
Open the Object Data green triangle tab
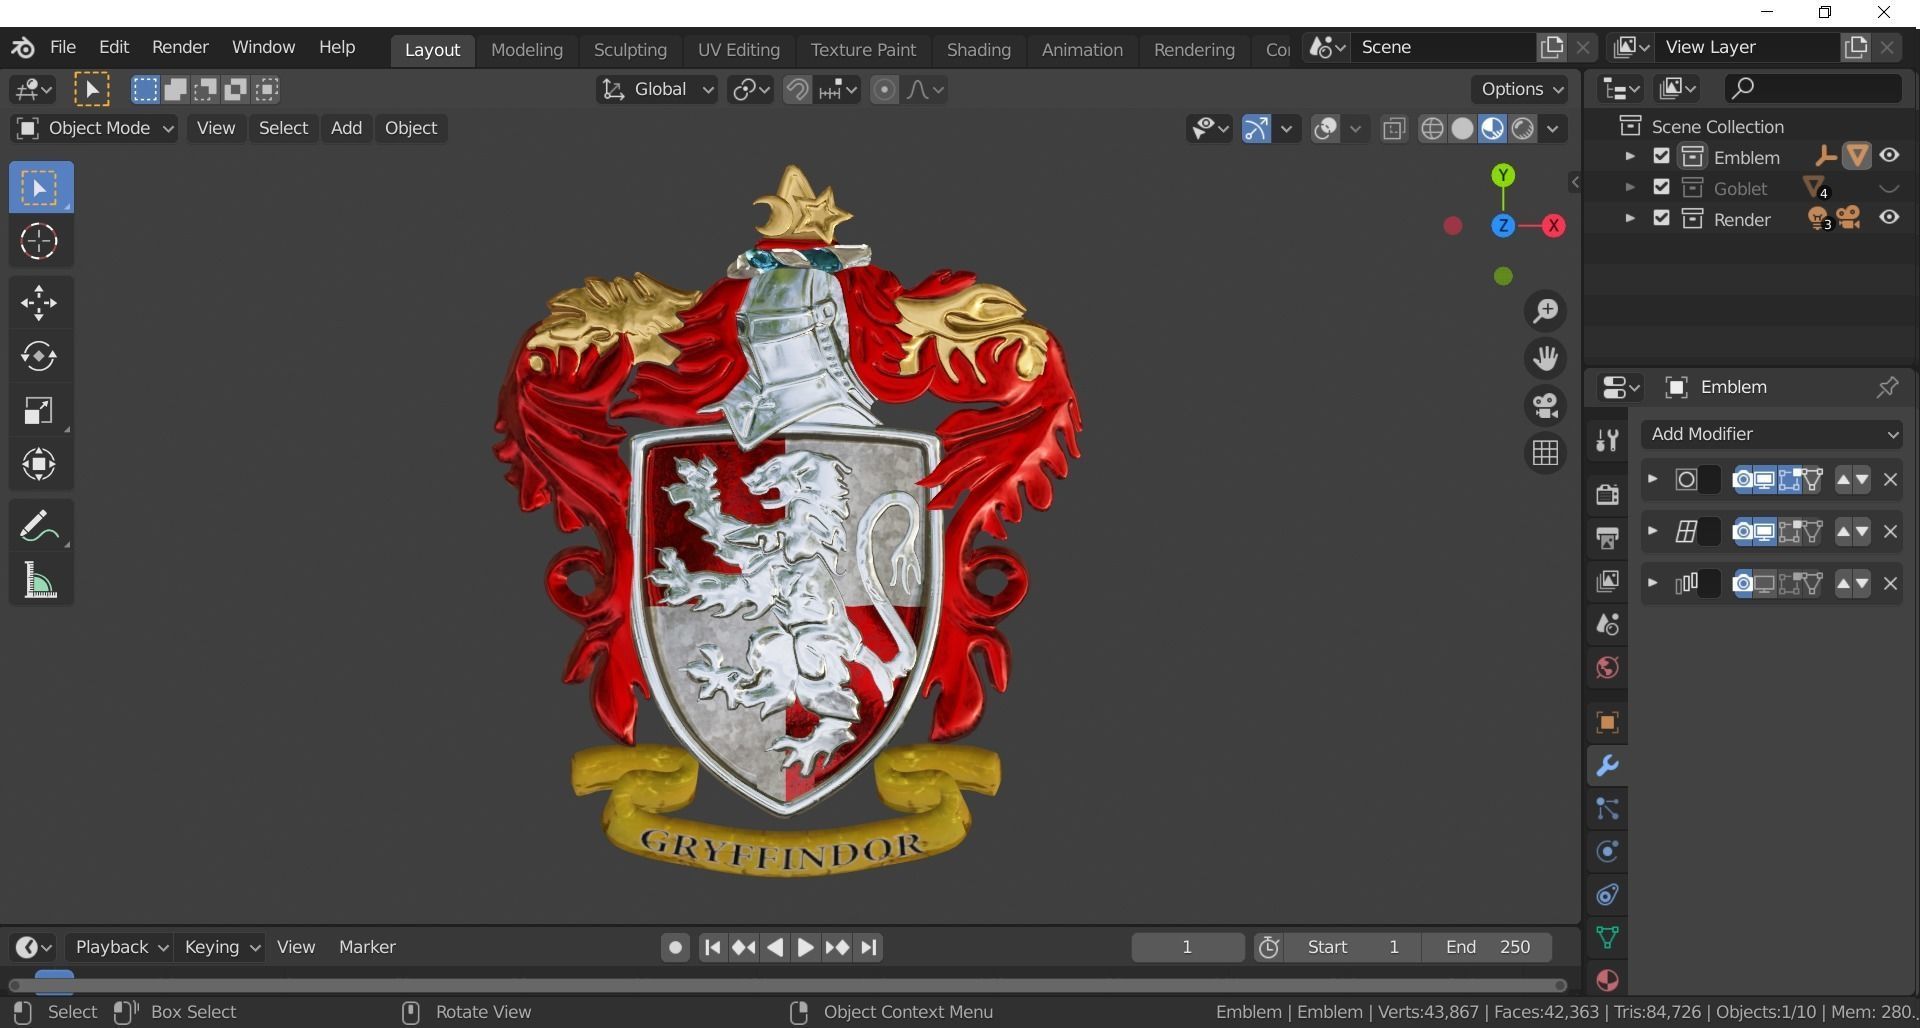pyautogui.click(x=1607, y=938)
